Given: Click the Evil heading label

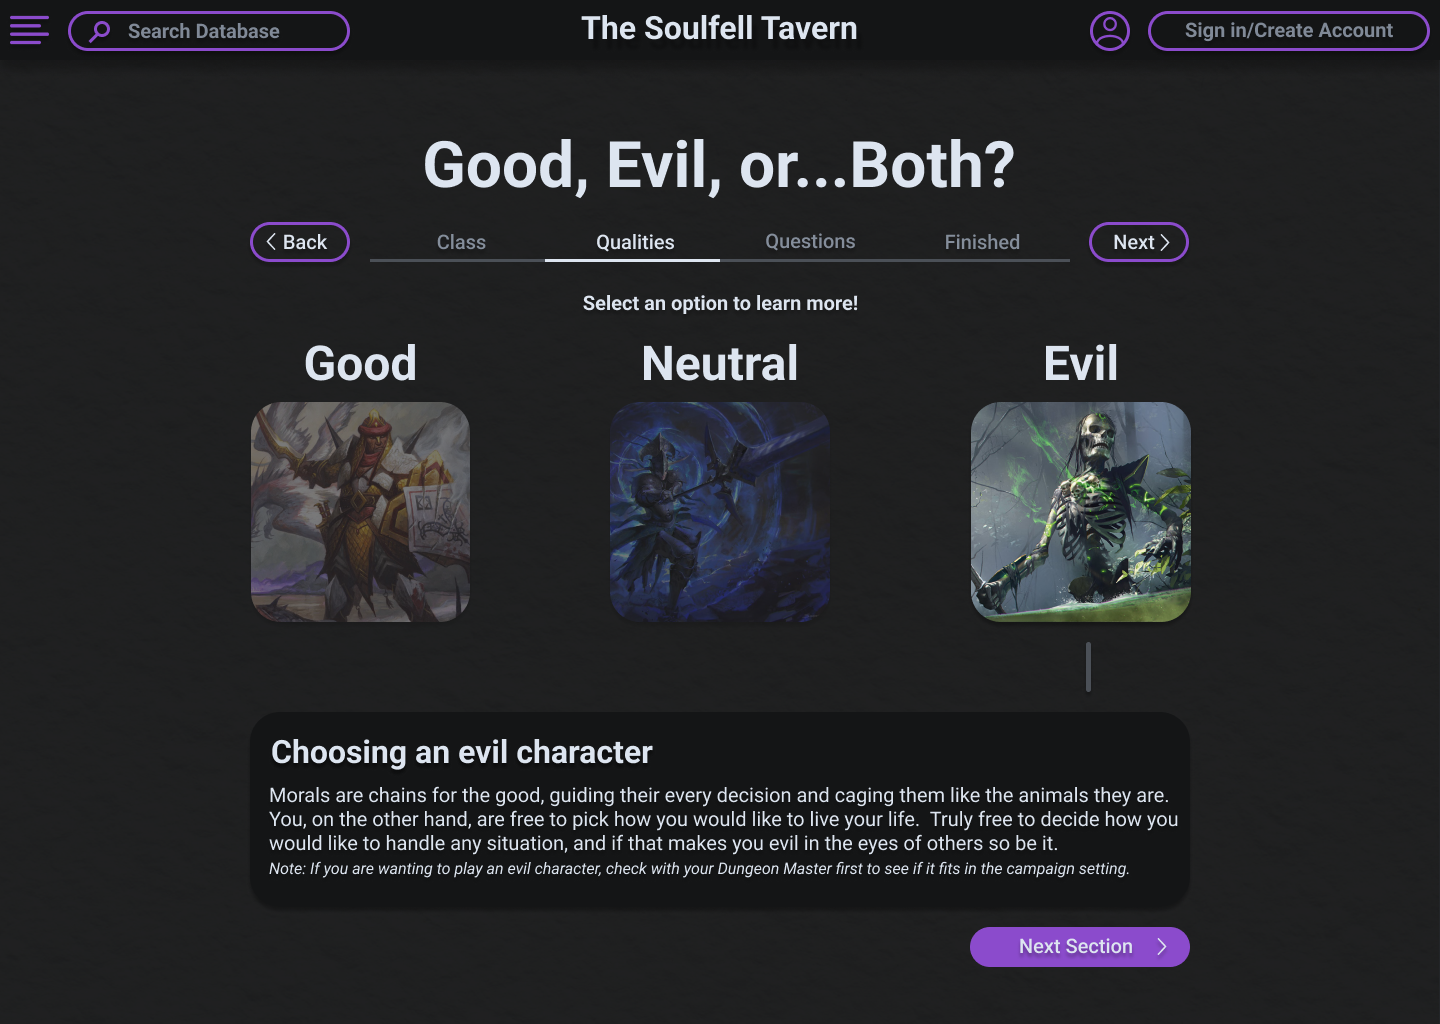Looking at the screenshot, I should [1080, 363].
